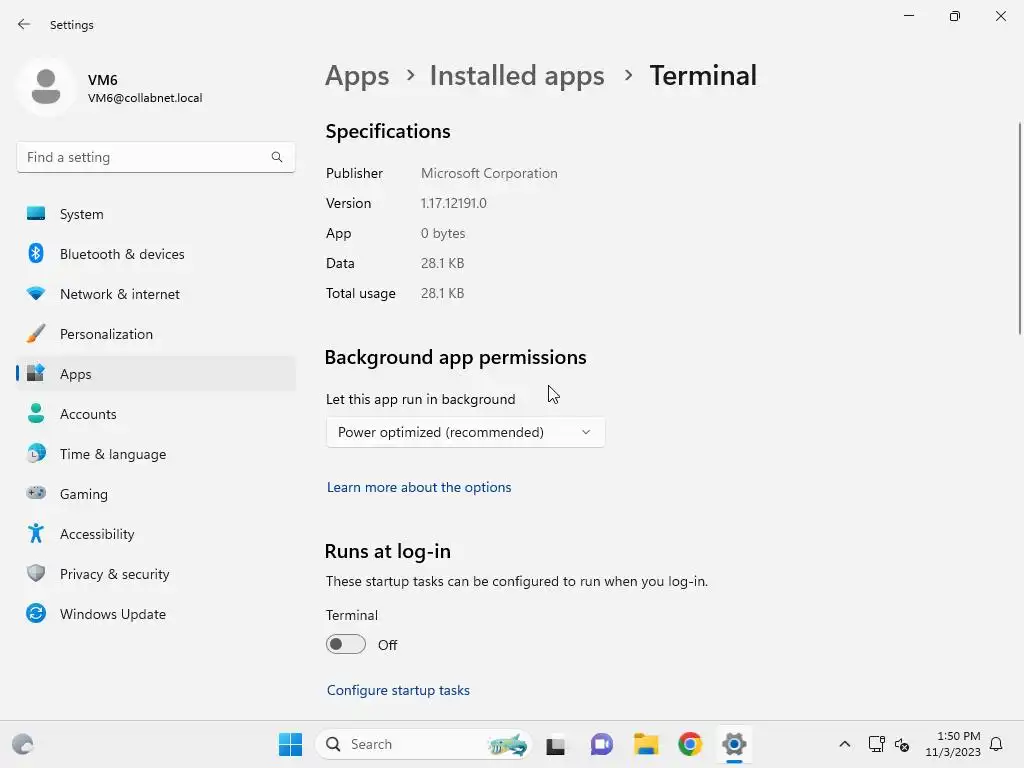This screenshot has height=768, width=1024.
Task: Open the notification bell in the taskbar
Action: [996, 744]
